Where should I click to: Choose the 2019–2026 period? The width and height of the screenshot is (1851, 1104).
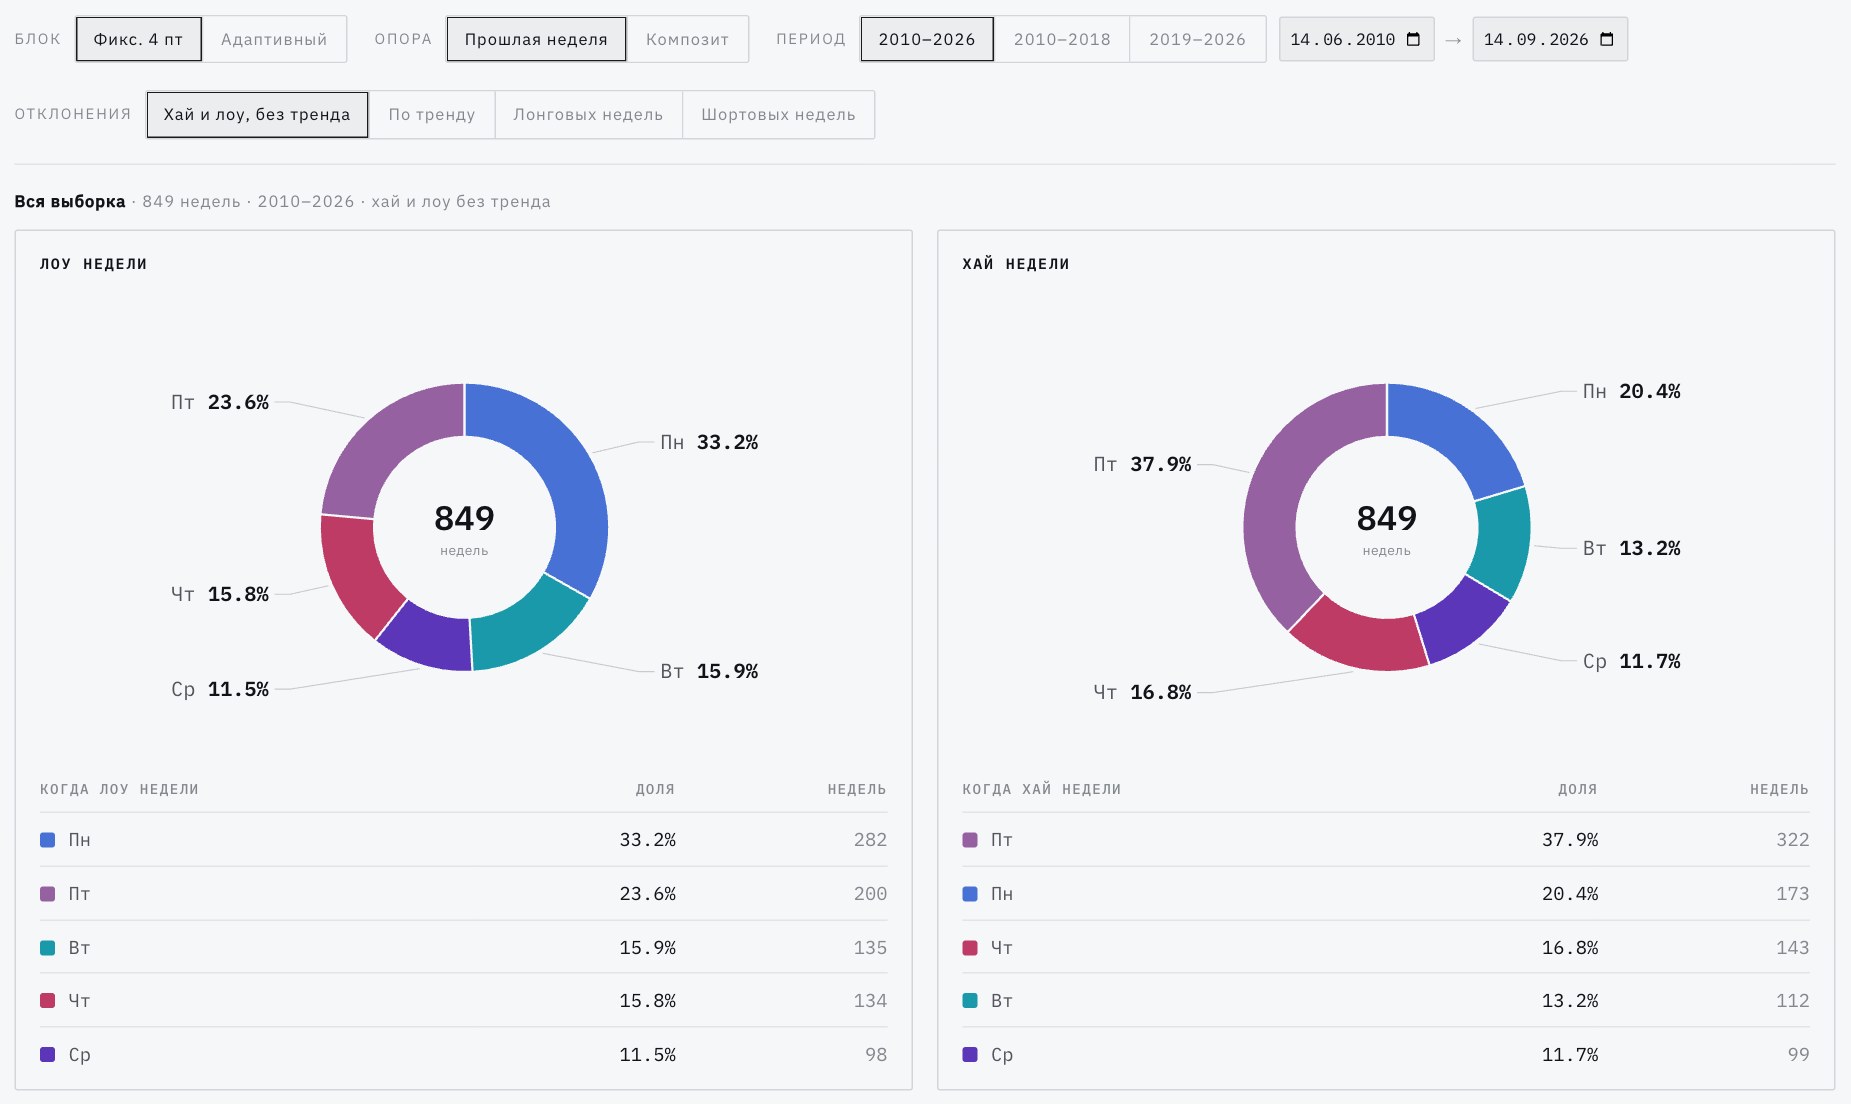(1197, 39)
